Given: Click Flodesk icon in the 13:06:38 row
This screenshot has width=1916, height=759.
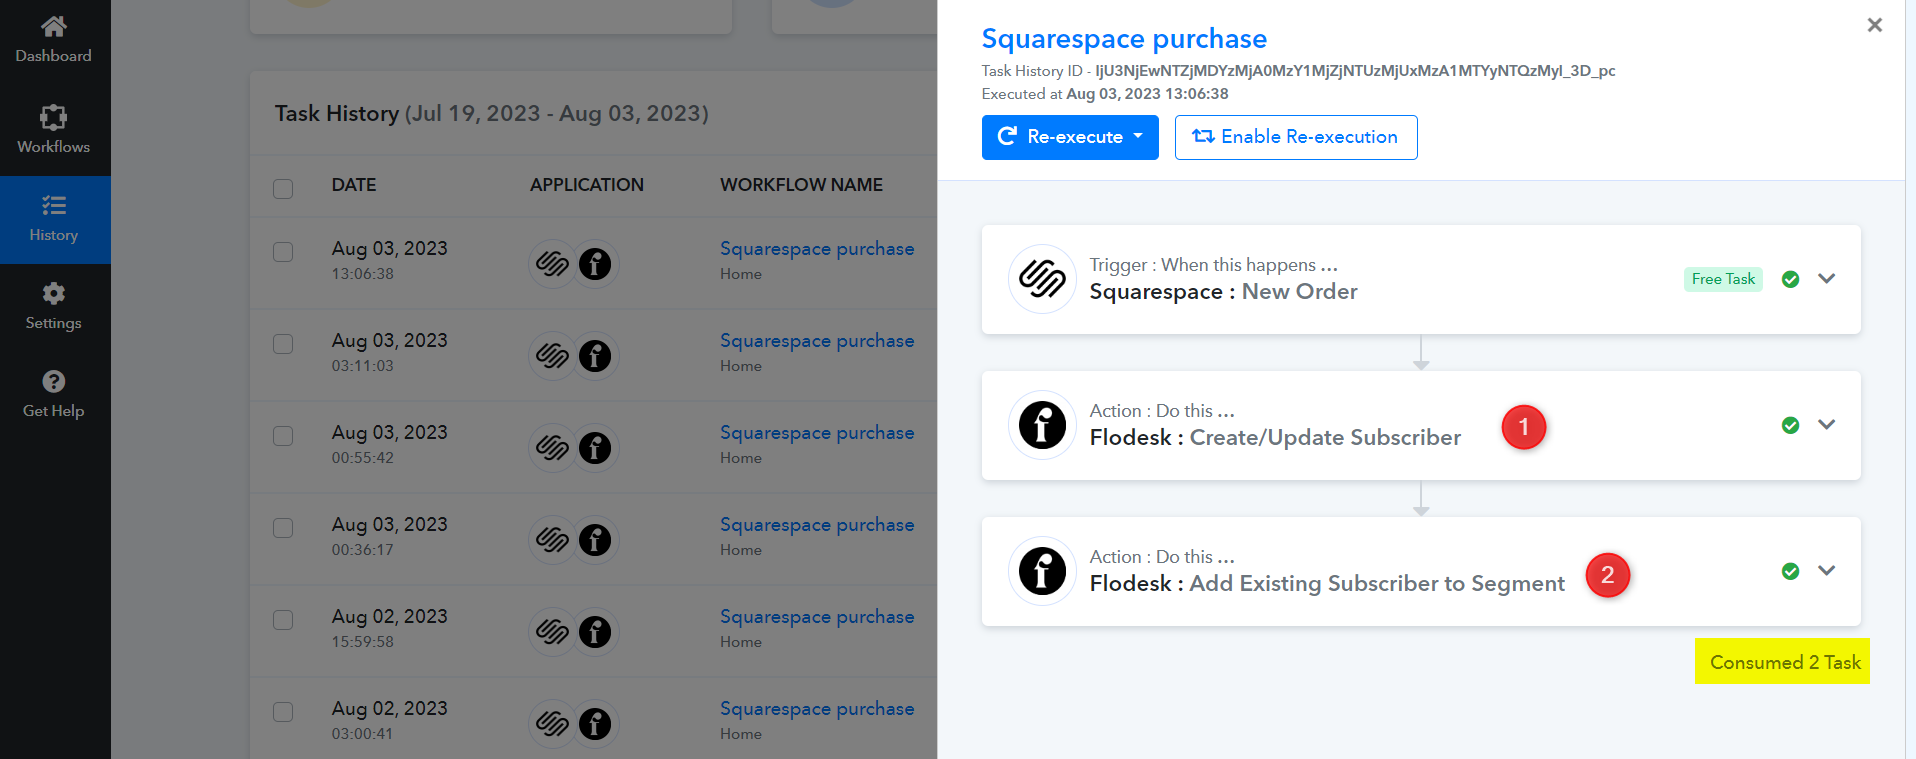Looking at the screenshot, I should (x=595, y=264).
